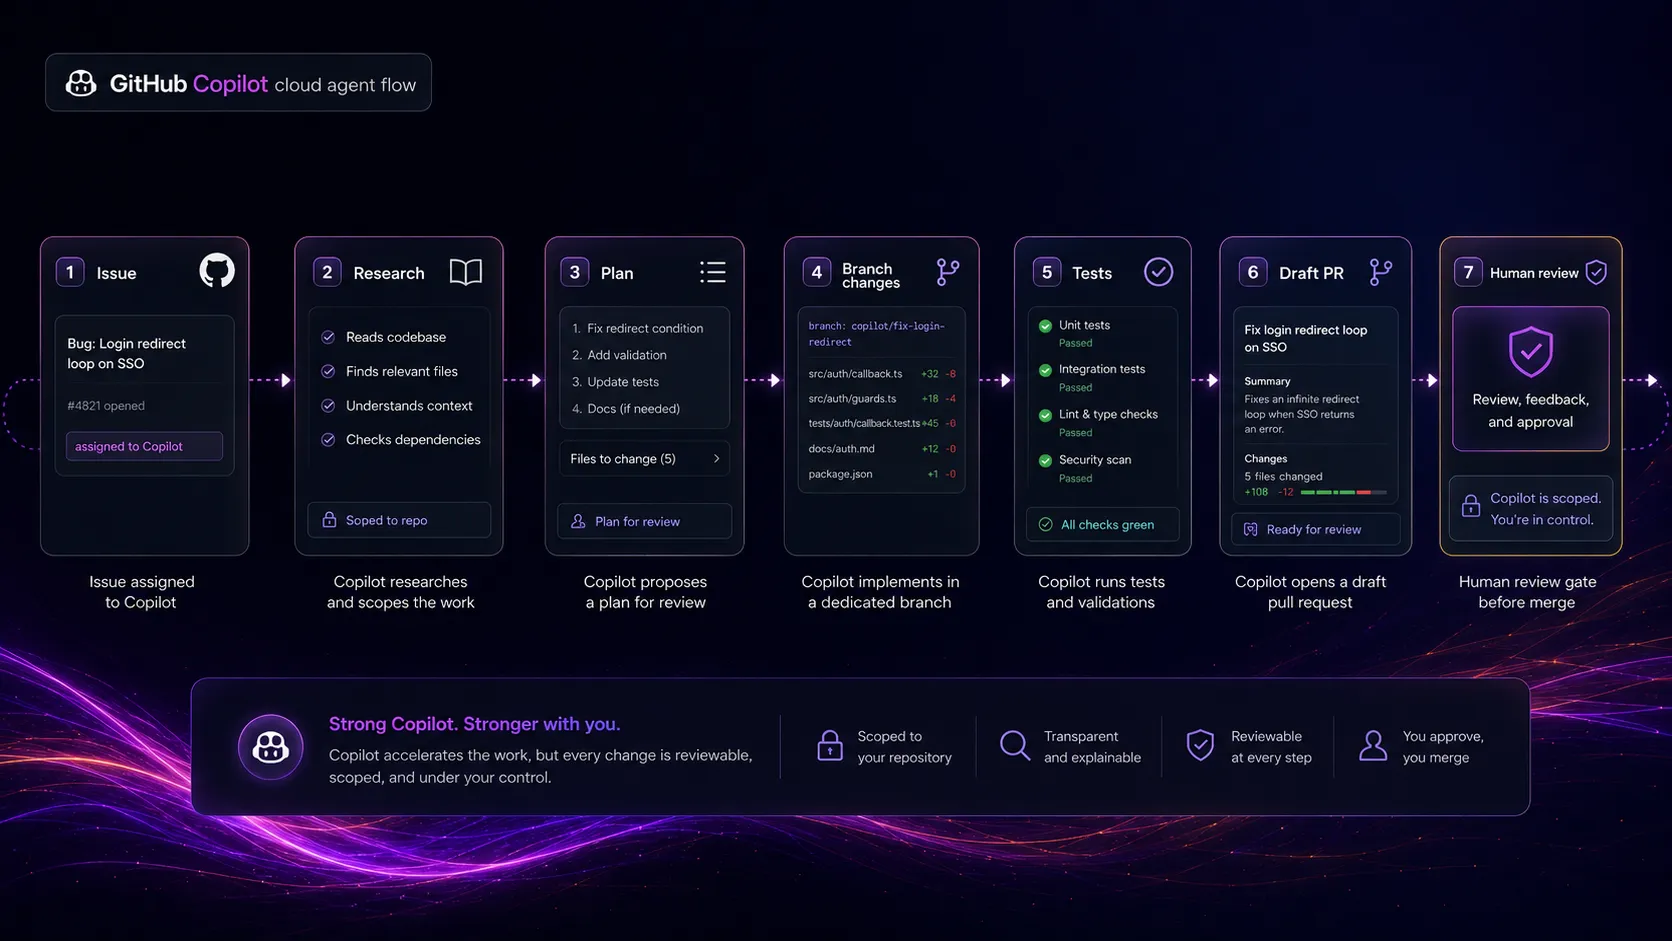Click the 5 files changed text
Screen dimensions: 1672x941
click(x=1283, y=476)
